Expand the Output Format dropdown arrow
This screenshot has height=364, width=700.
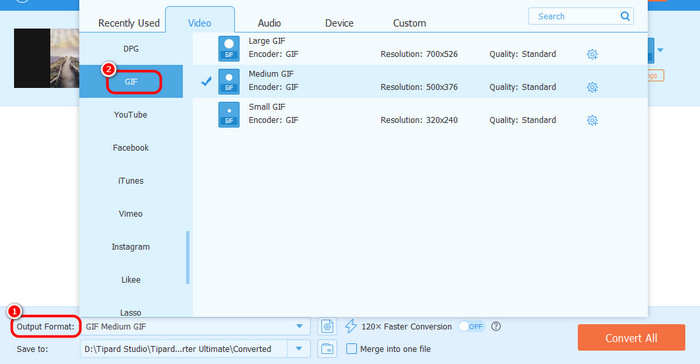click(300, 326)
